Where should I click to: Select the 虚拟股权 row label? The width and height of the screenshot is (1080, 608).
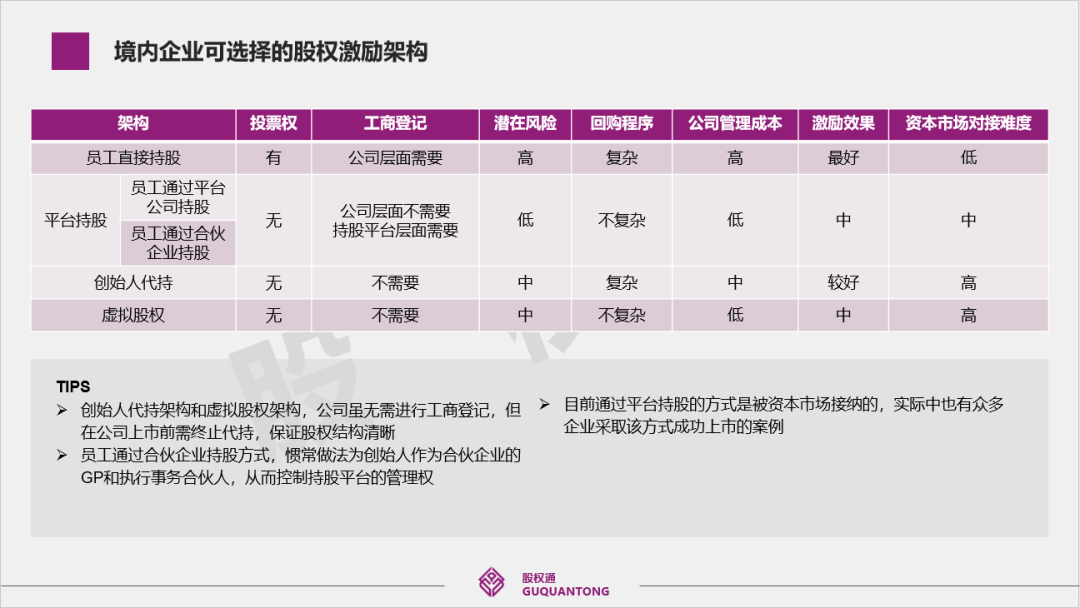(133, 315)
